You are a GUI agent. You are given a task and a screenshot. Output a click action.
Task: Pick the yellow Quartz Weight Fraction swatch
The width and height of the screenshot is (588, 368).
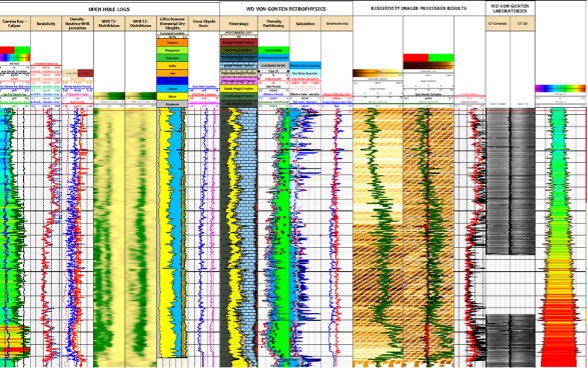[x=239, y=89]
